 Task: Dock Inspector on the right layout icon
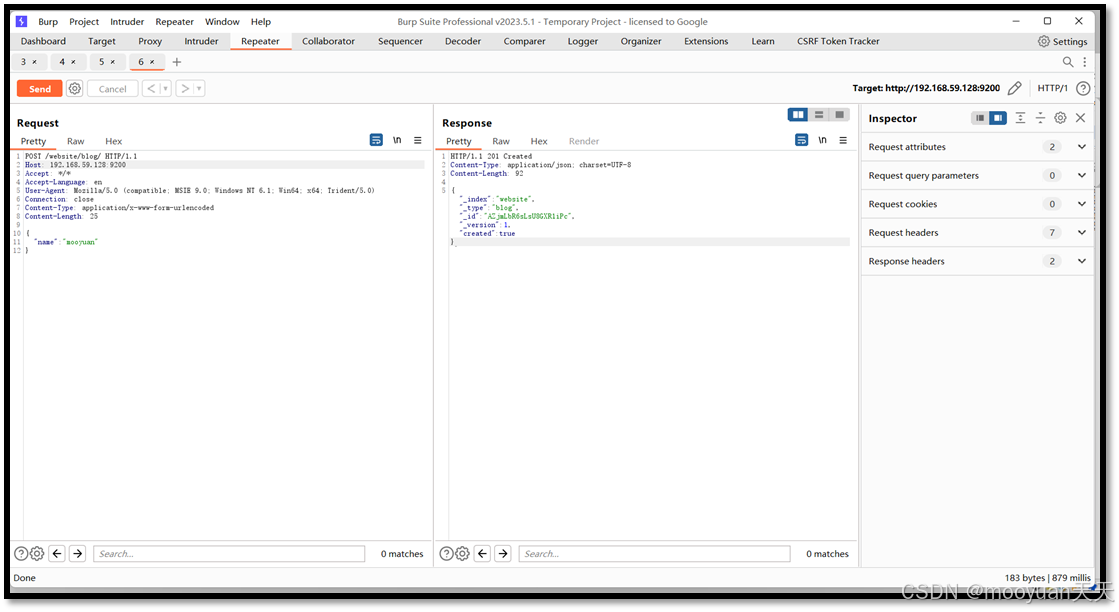pyautogui.click(x=998, y=118)
